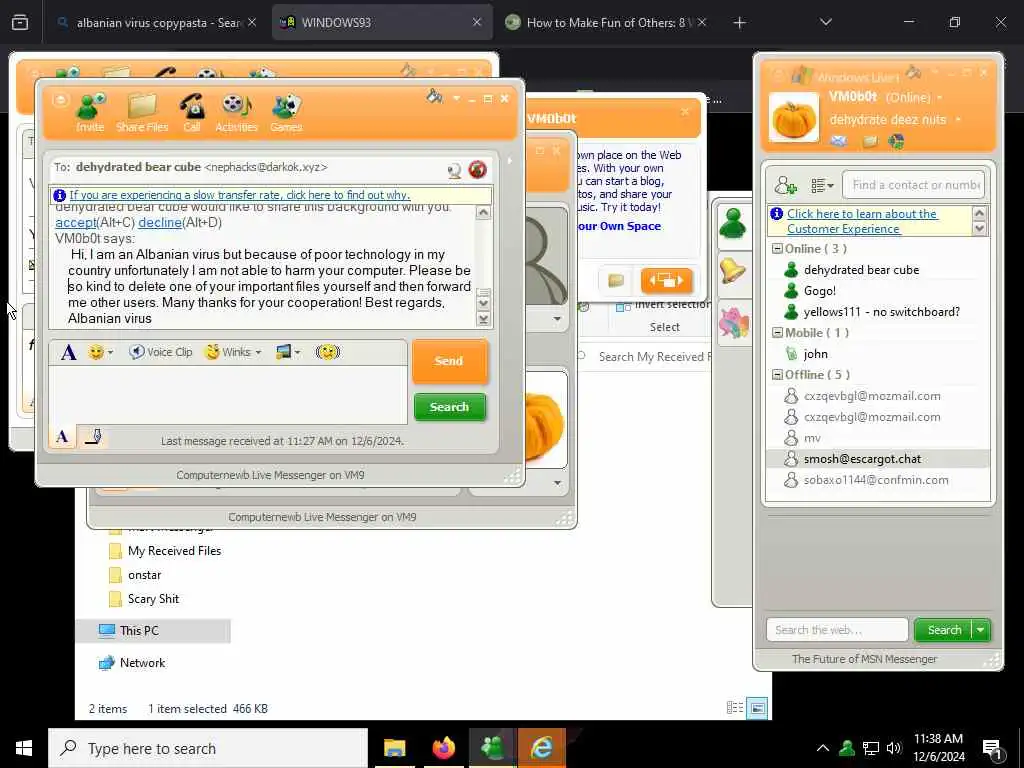Open the Share Files folder icon
This screenshot has height=768, width=1024.
pos(142,112)
